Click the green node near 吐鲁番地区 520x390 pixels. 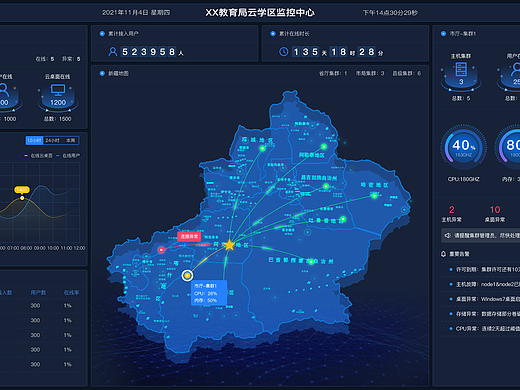343,219
